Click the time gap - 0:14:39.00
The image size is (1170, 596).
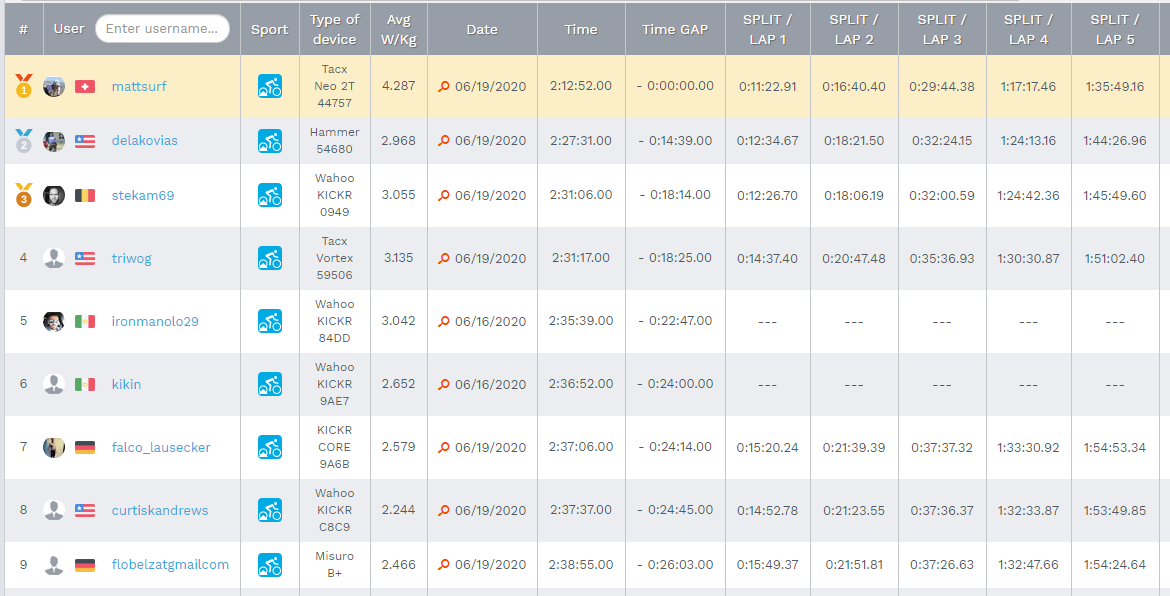(x=675, y=140)
